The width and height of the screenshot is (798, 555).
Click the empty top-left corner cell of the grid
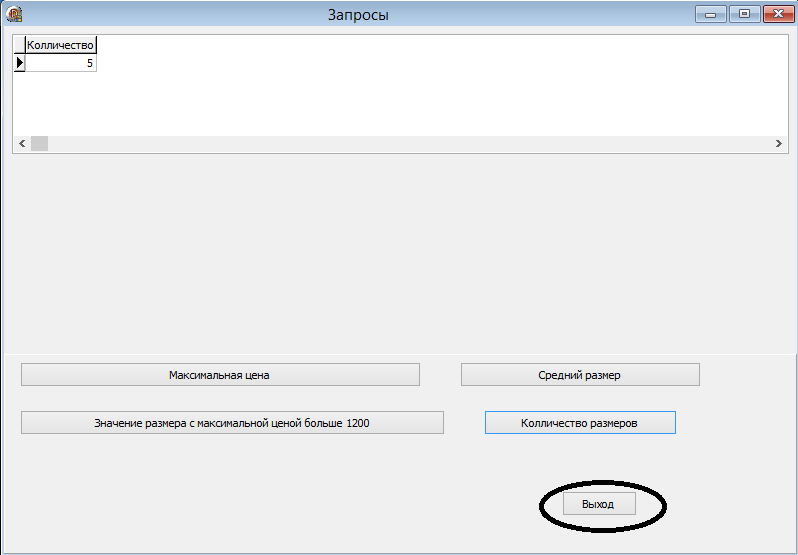(19, 45)
